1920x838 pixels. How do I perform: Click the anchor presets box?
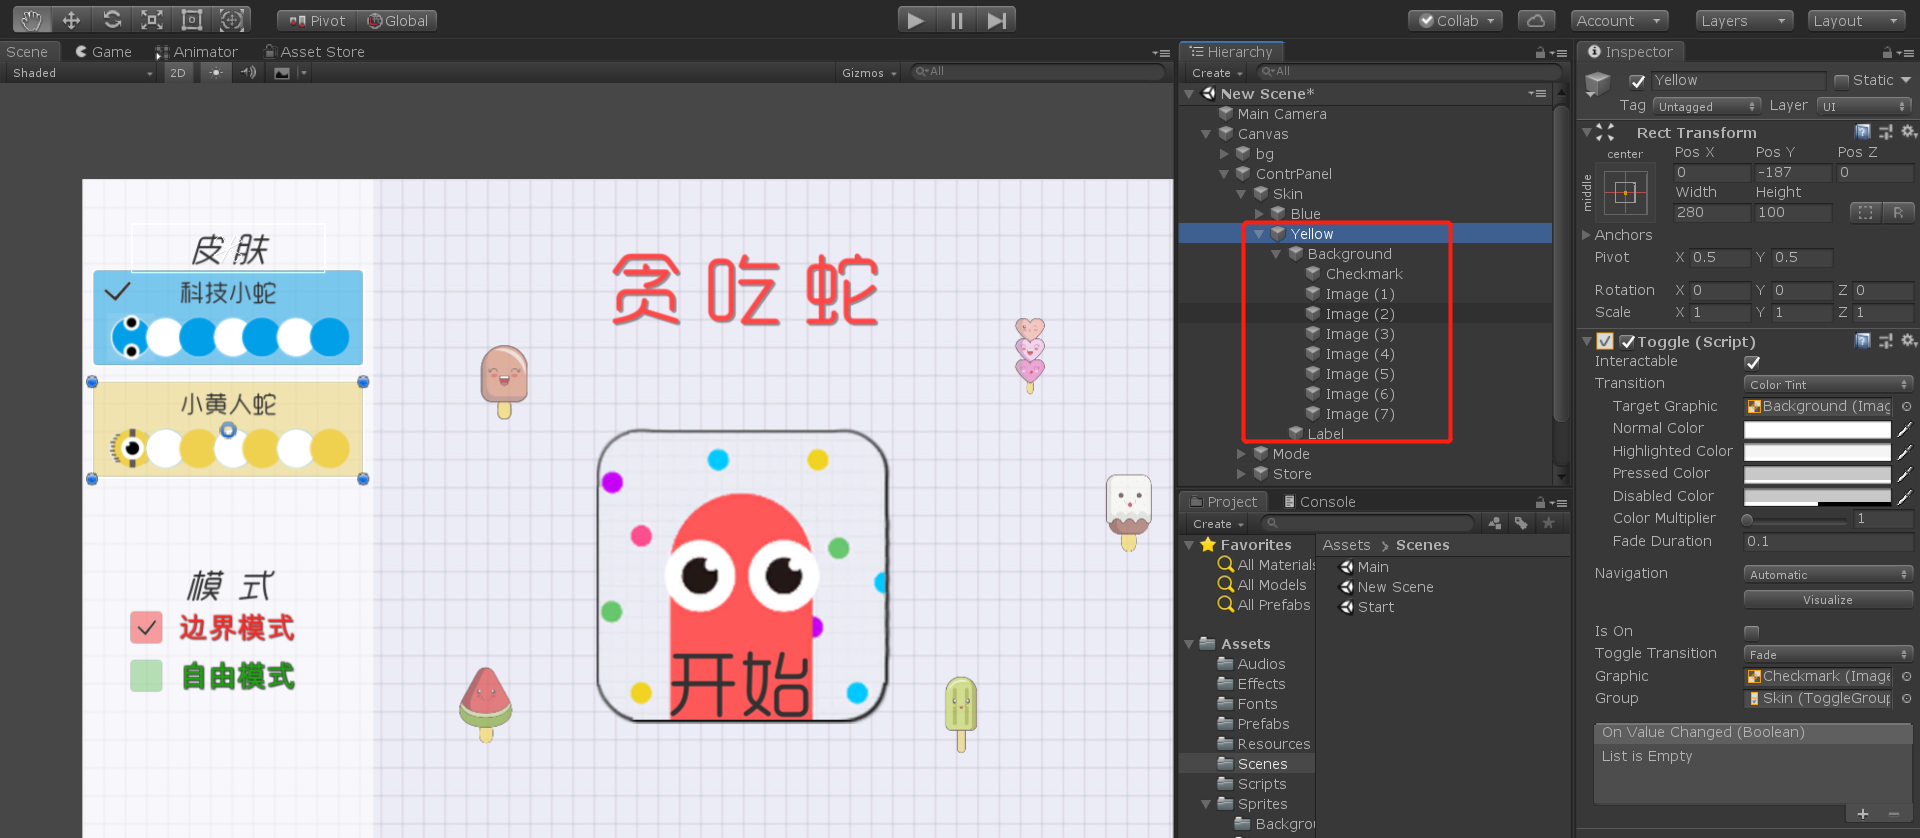click(x=1625, y=193)
